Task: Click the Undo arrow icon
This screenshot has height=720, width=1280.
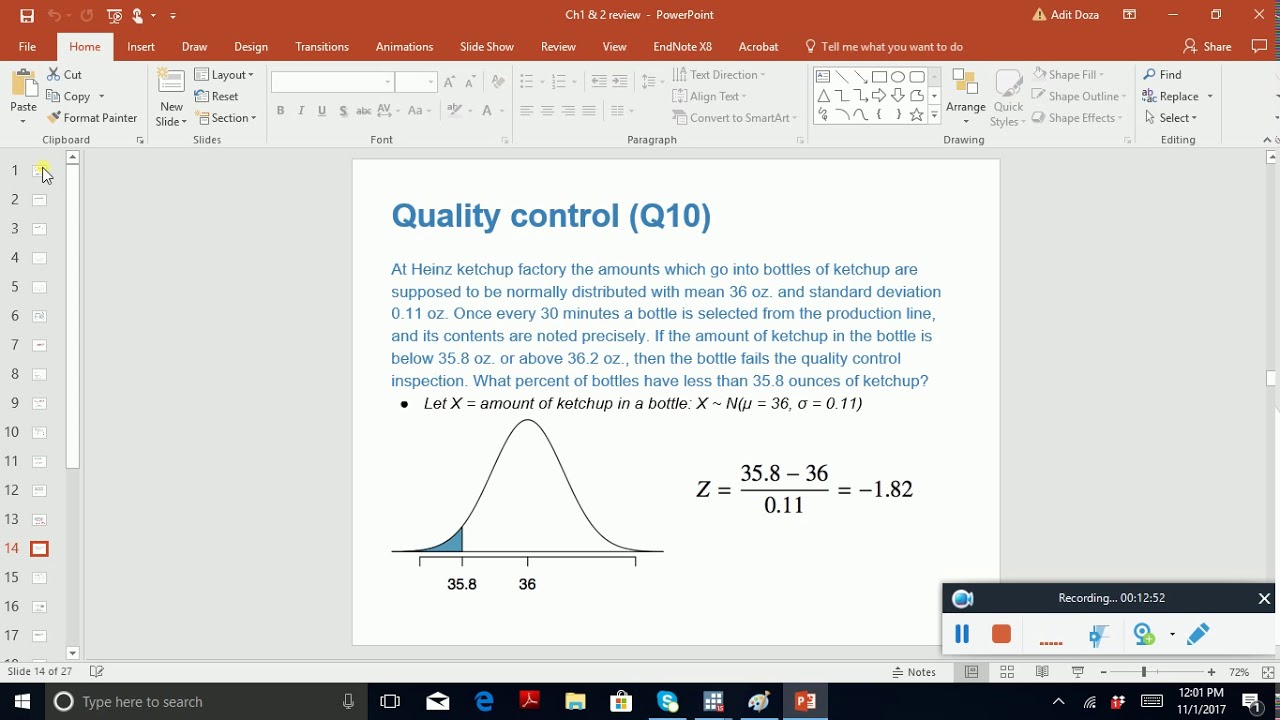Action: [x=54, y=16]
